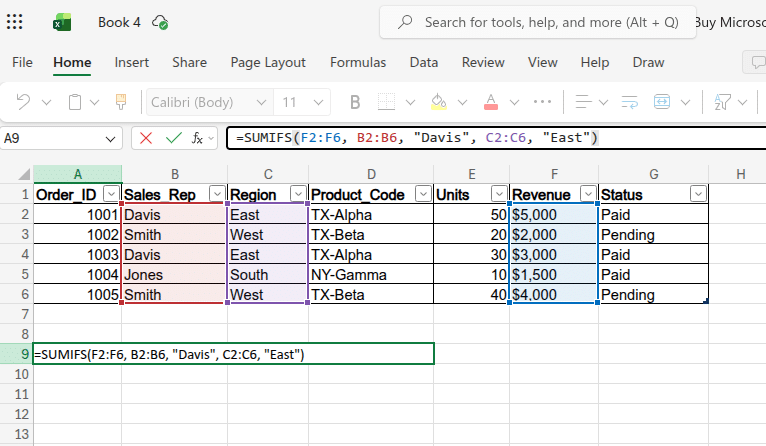Image resolution: width=766 pixels, height=446 pixels.
Task: Click the more options ellipsis button
Action: point(543,102)
